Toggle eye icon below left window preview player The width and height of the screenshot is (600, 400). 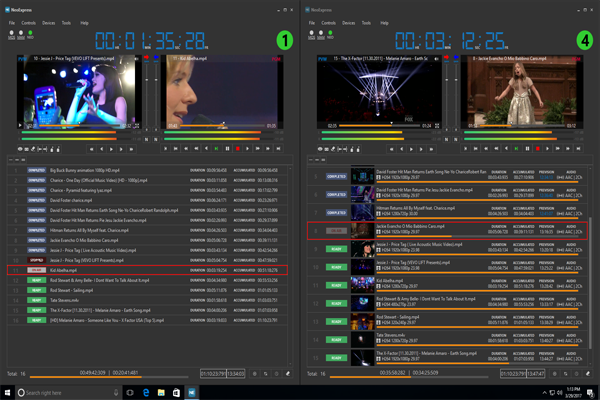[x=22, y=148]
